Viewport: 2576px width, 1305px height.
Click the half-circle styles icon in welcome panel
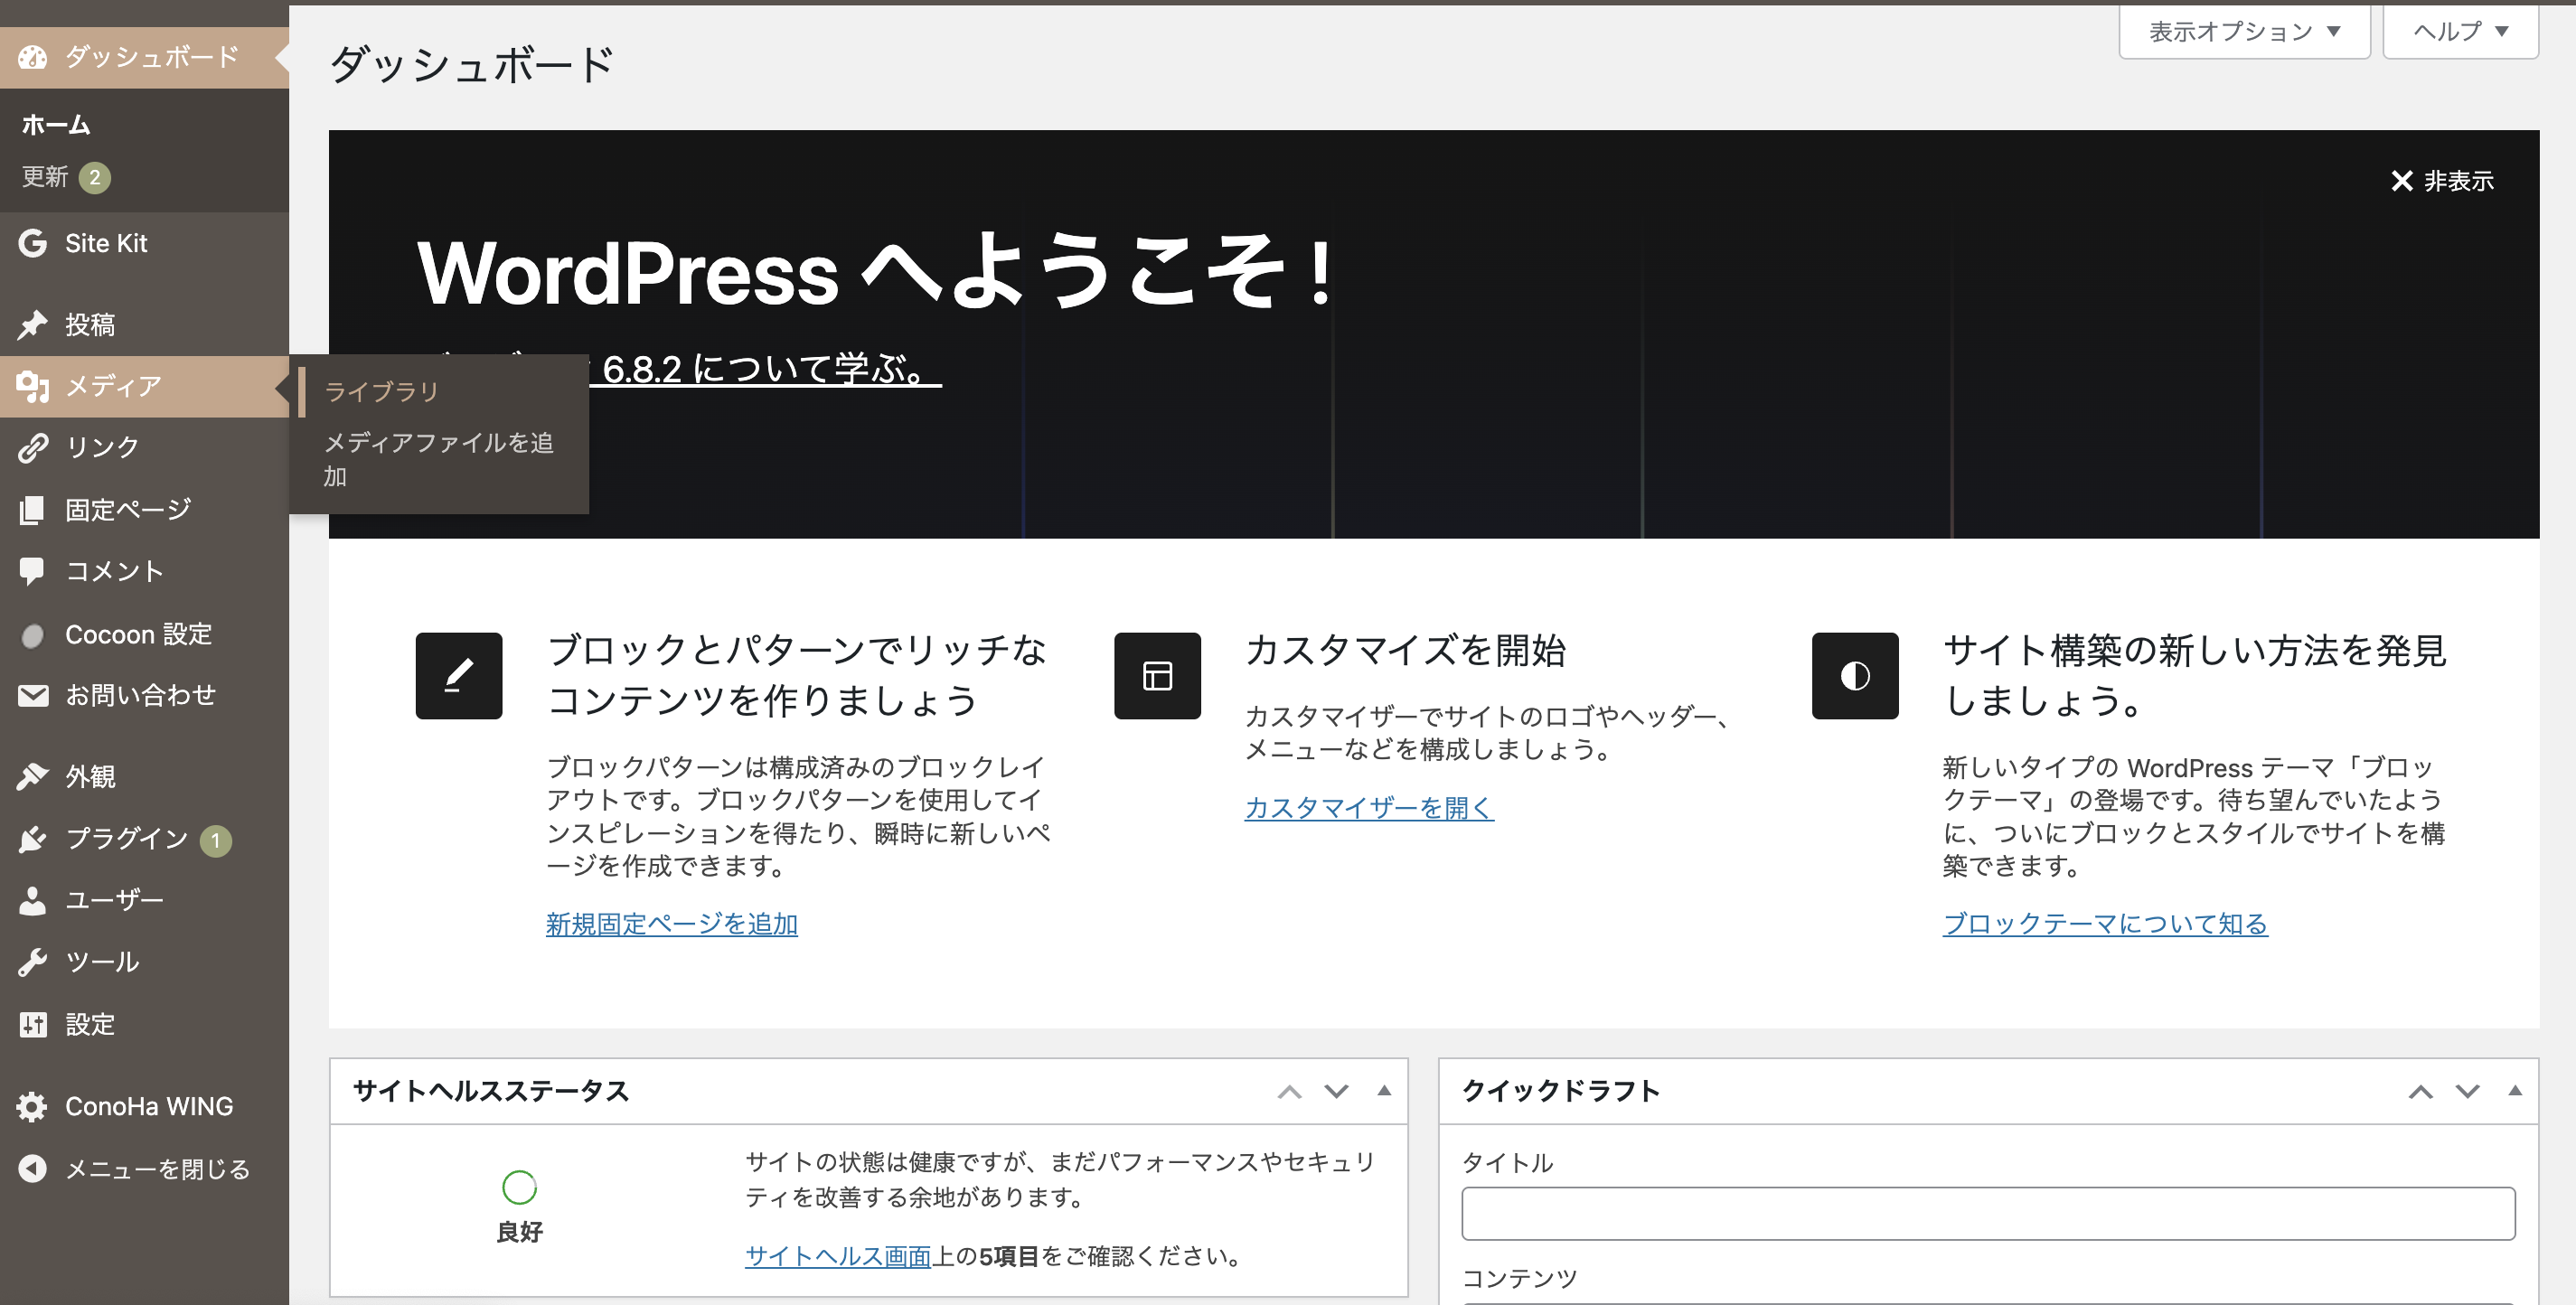click(1855, 676)
